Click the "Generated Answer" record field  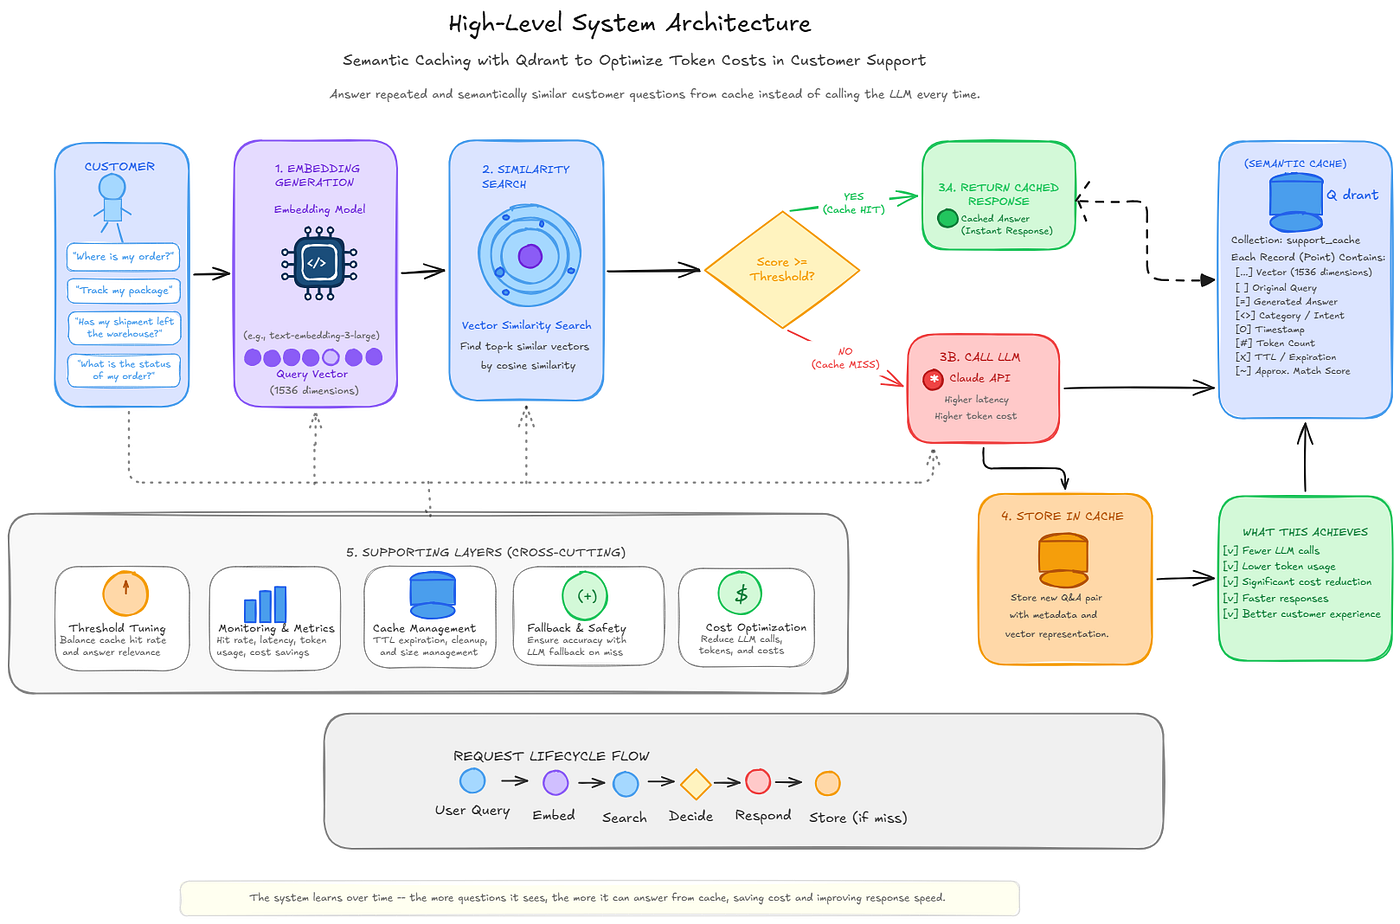pyautogui.click(x=1286, y=301)
